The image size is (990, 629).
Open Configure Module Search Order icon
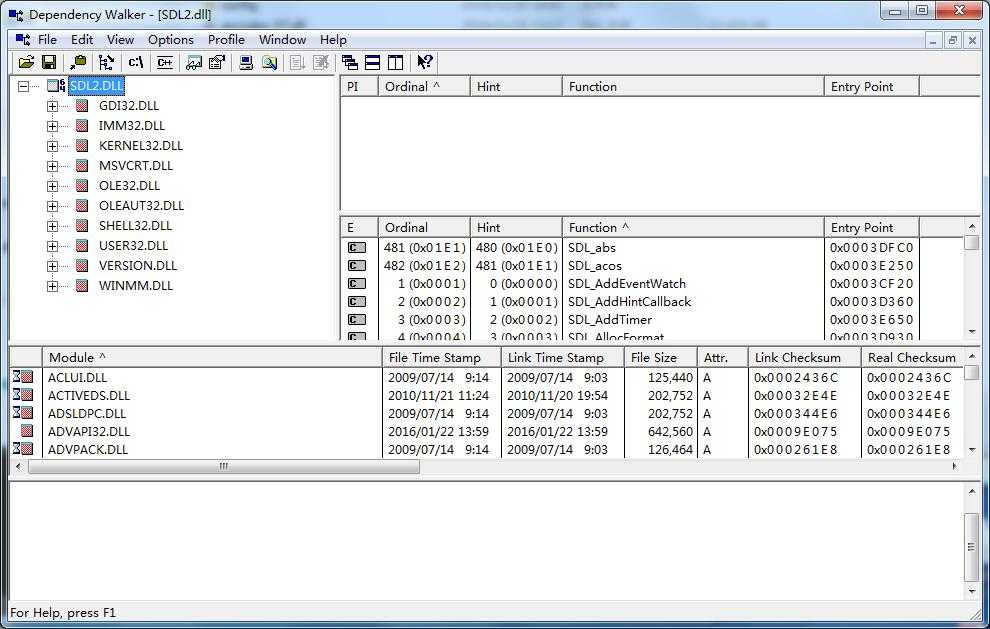click(x=270, y=62)
